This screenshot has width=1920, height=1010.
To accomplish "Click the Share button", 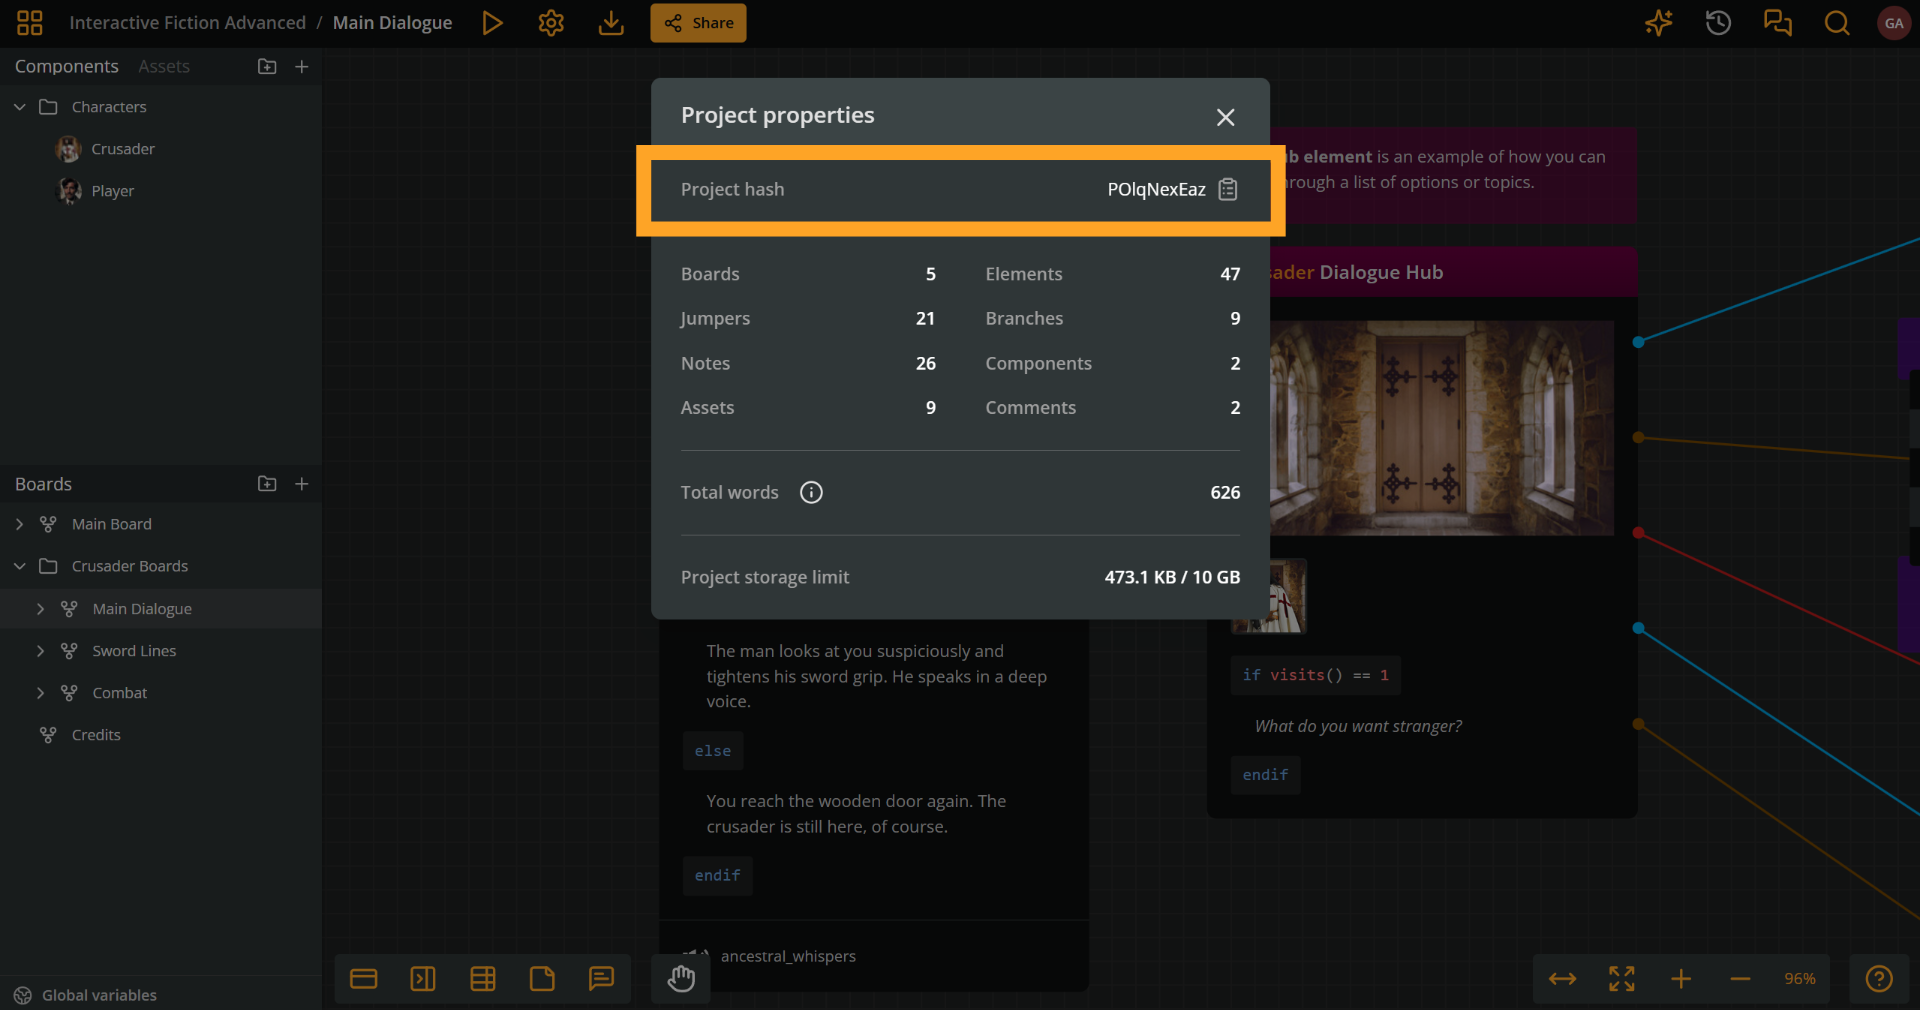I will point(697,23).
